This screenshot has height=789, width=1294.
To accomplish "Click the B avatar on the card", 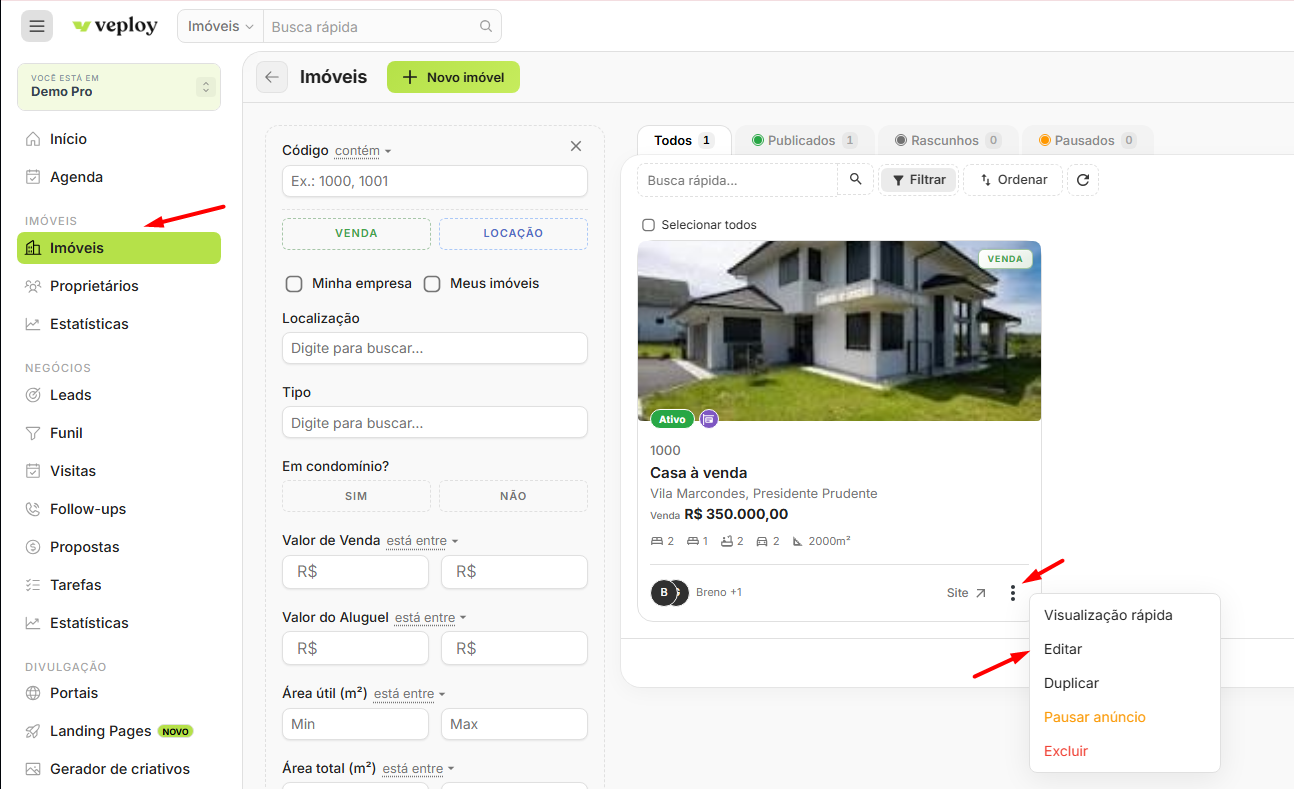I will coord(664,592).
